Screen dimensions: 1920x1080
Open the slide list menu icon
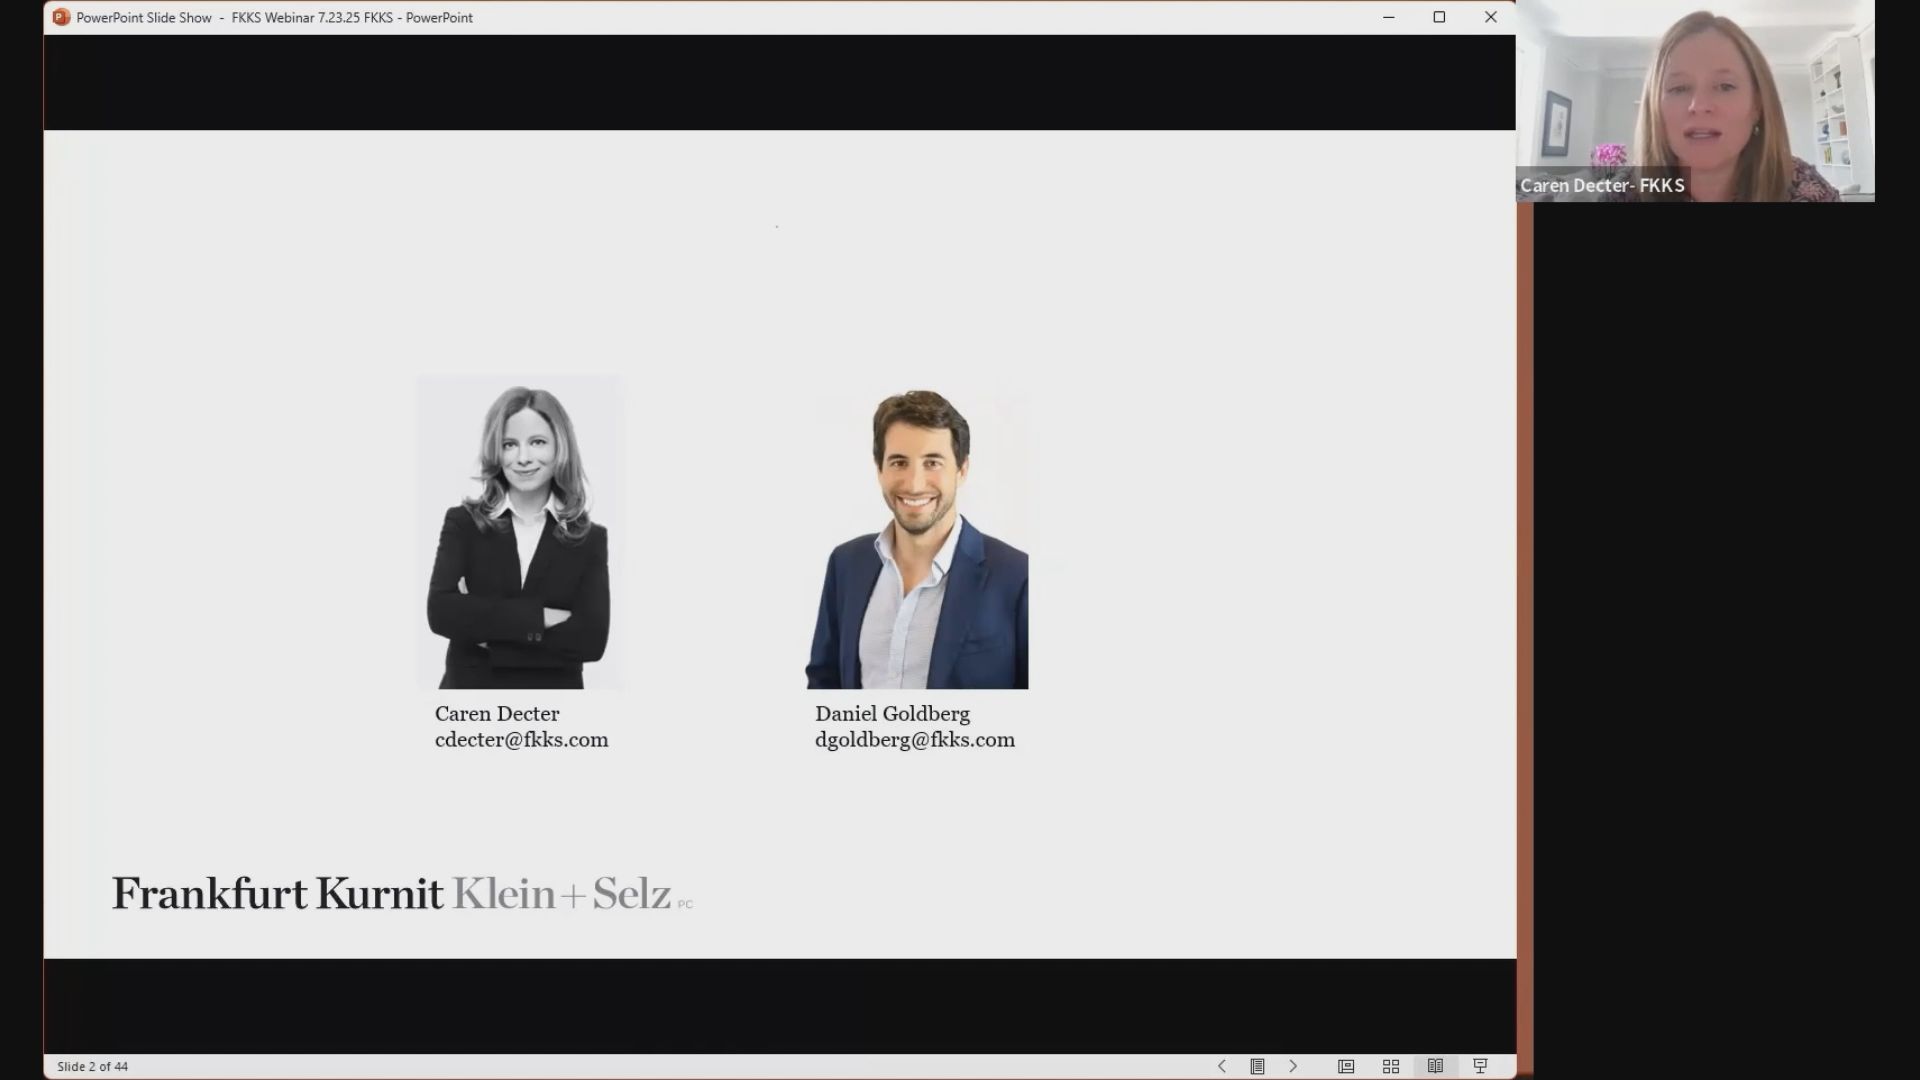point(1257,1066)
